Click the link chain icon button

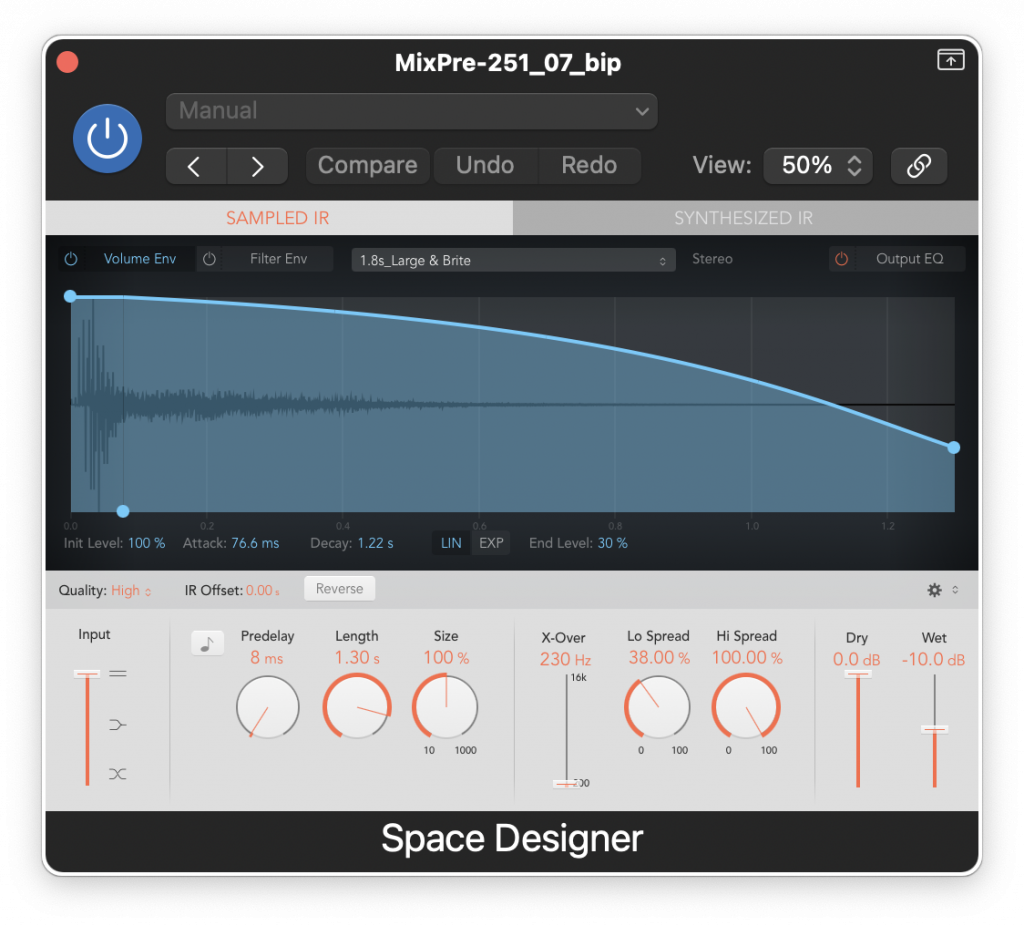(919, 166)
